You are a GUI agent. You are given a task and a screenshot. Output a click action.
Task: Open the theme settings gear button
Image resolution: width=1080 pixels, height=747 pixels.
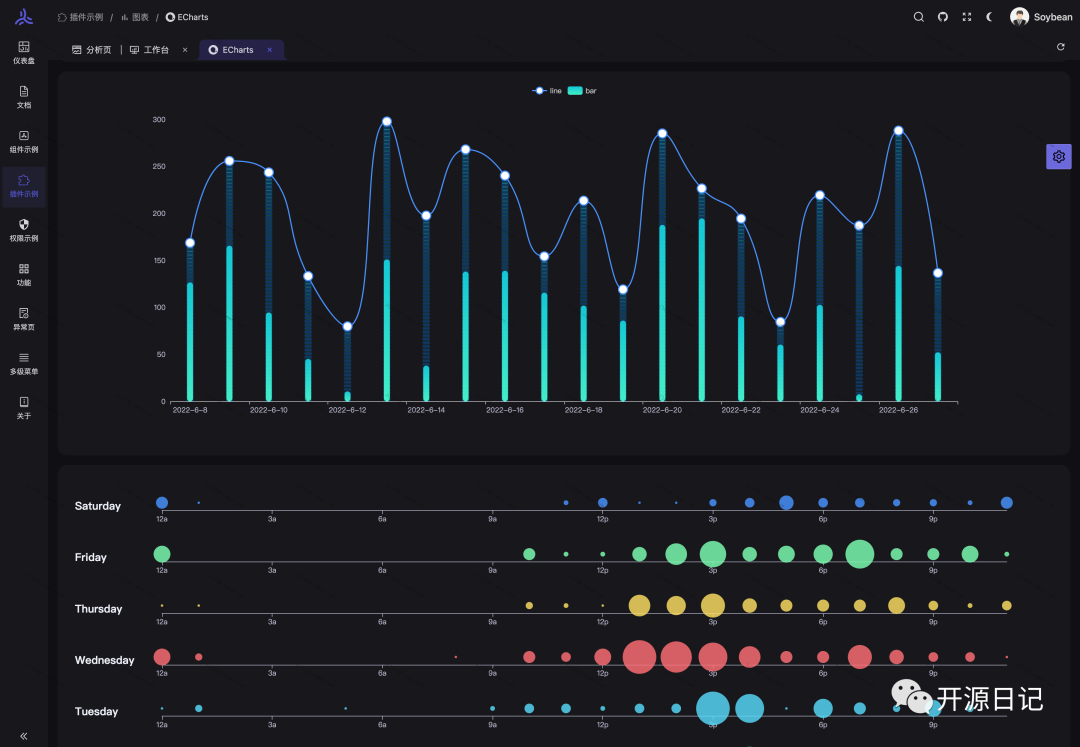tap(1059, 157)
